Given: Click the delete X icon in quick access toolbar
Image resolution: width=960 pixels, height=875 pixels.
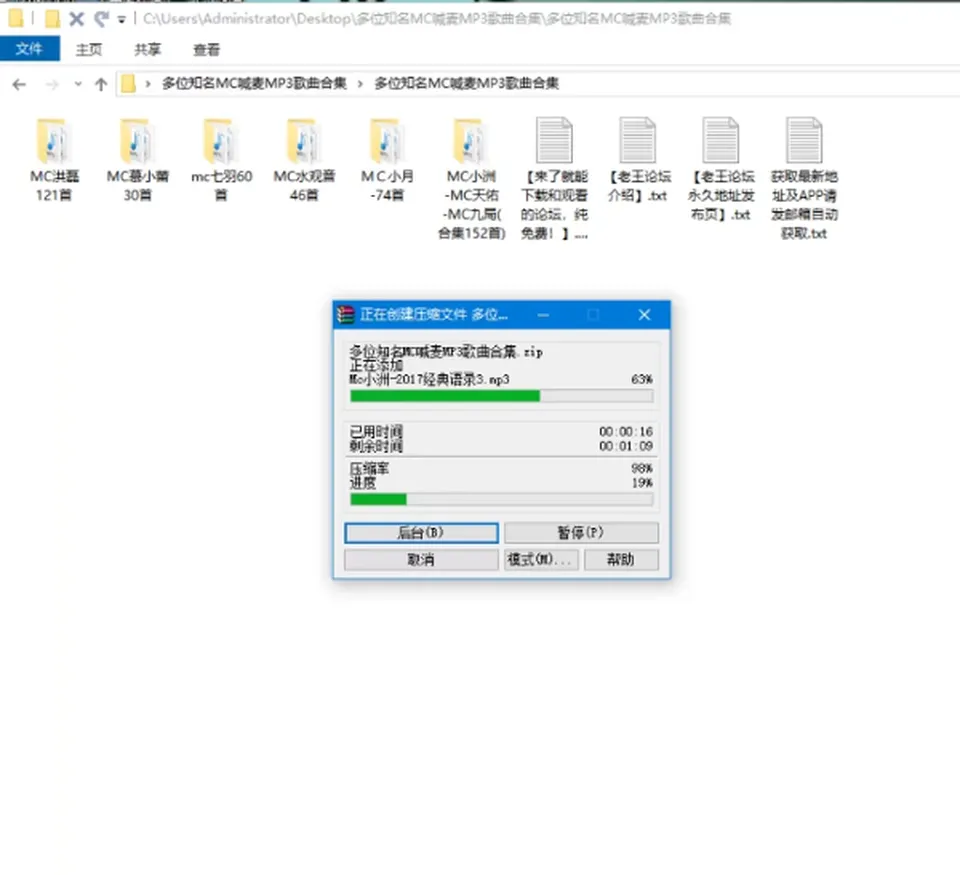Looking at the screenshot, I should tap(76, 19).
